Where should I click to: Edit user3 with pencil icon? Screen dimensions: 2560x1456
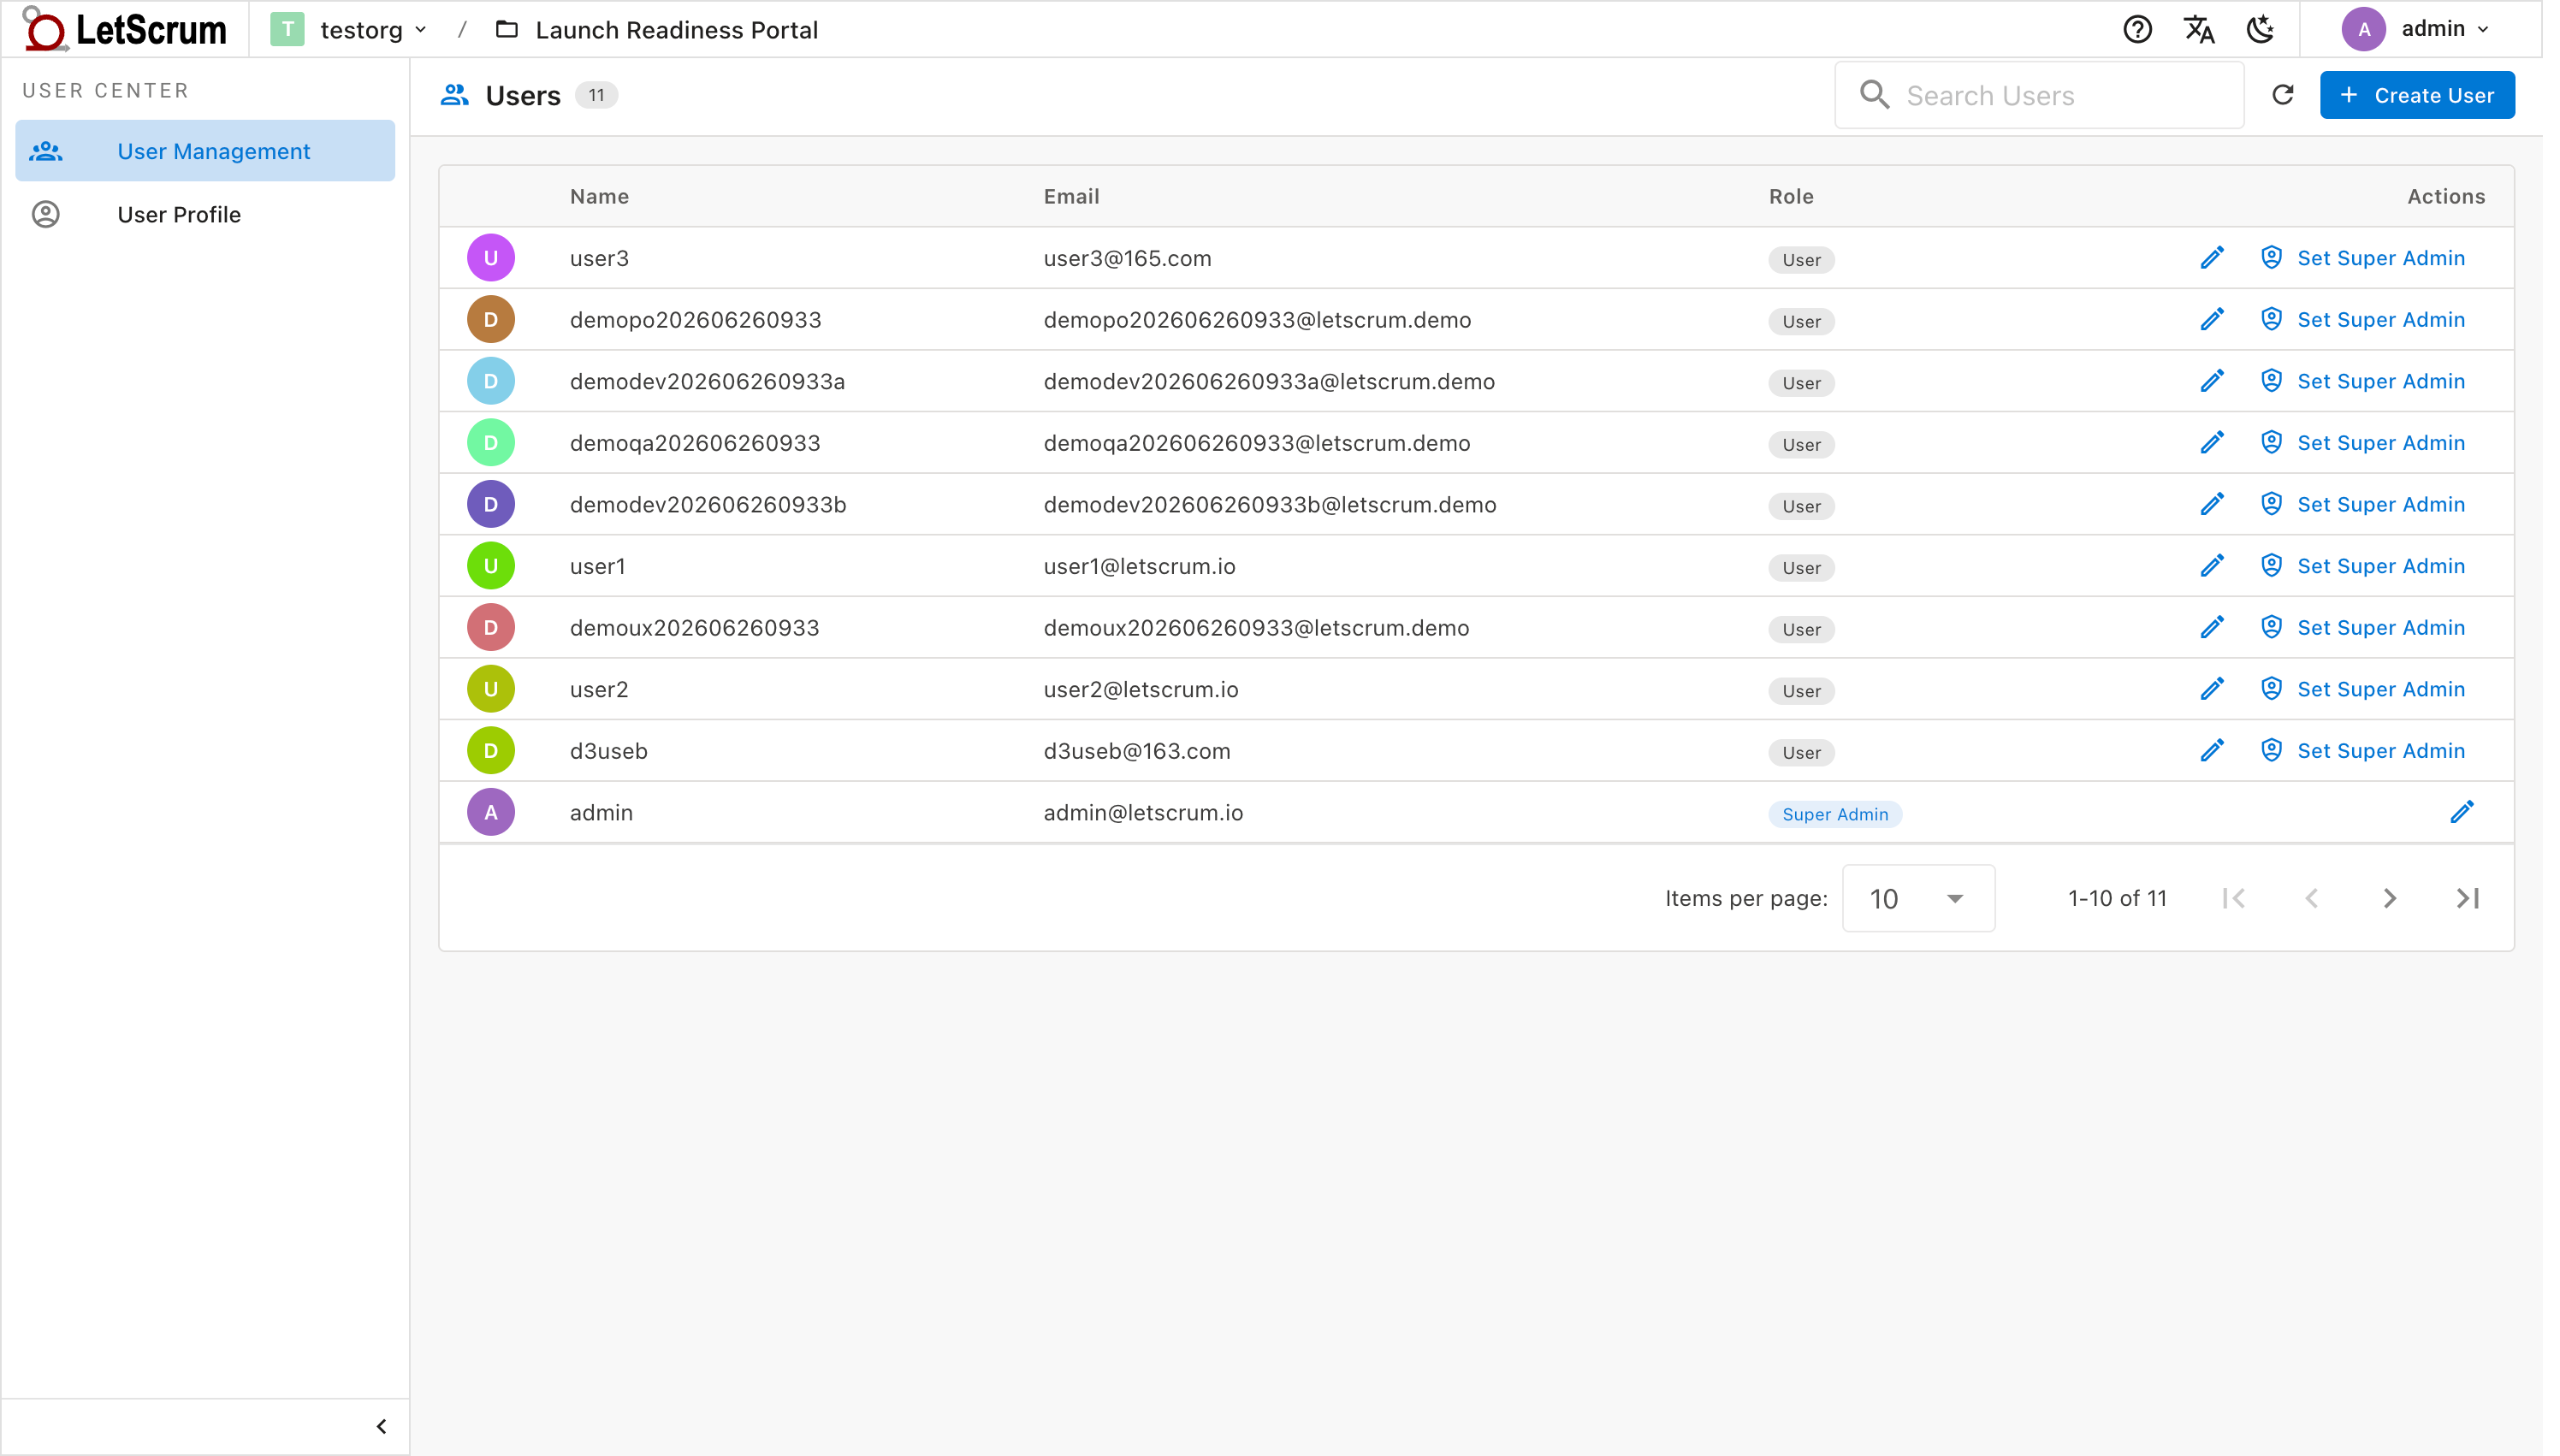pos(2212,258)
